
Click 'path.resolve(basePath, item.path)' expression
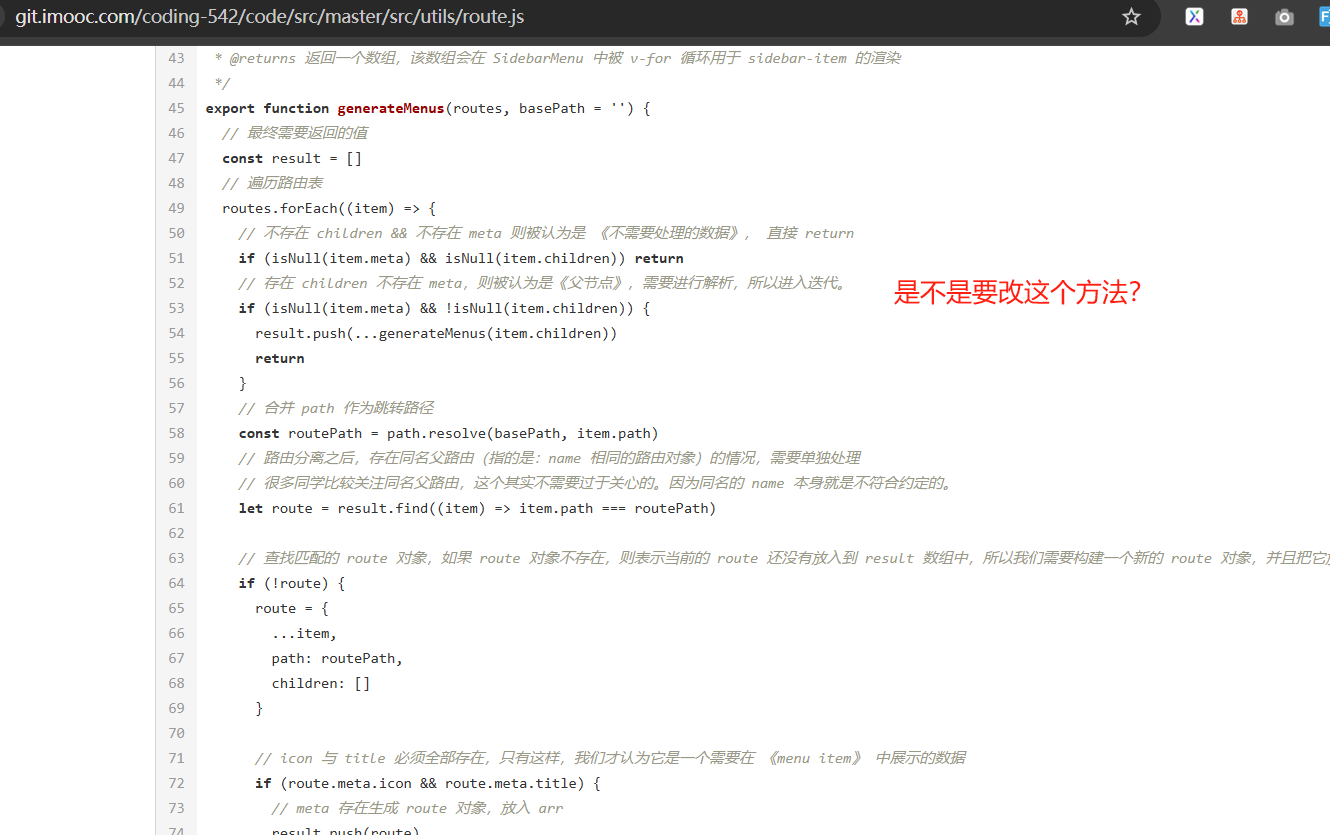pyautogui.click(x=523, y=433)
